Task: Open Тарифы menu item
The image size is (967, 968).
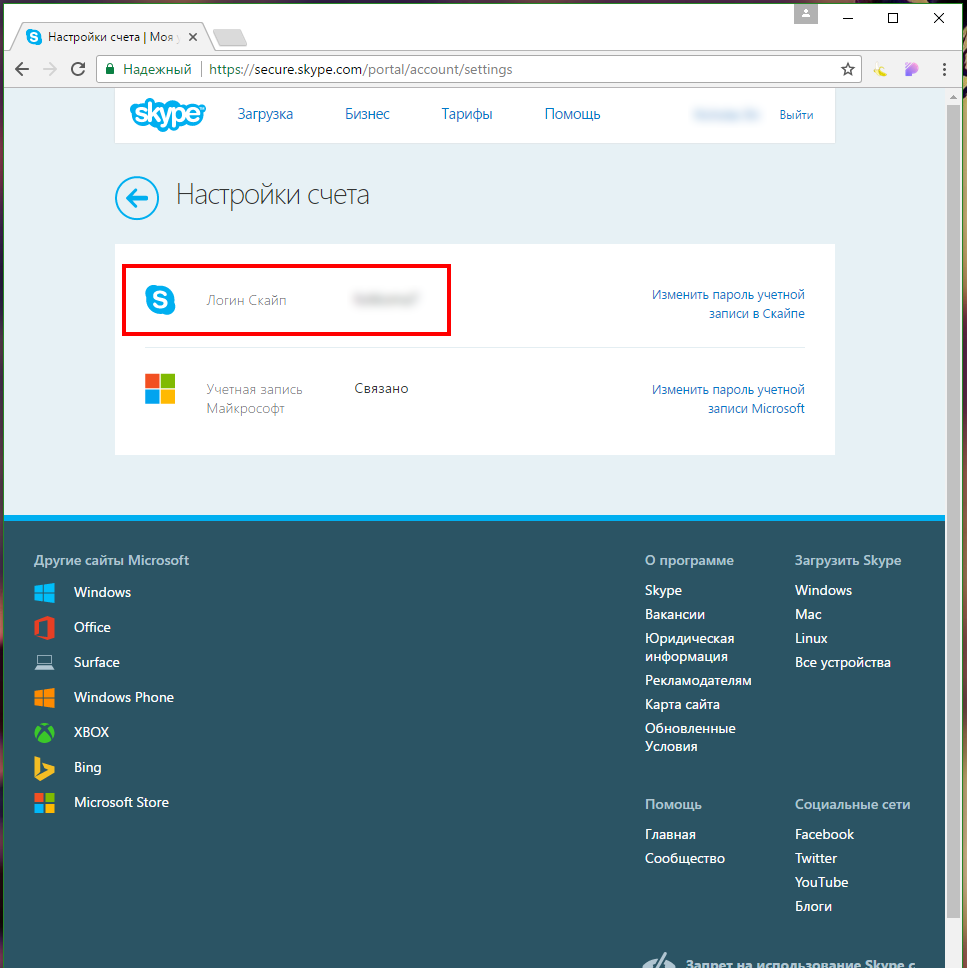Action: pyautogui.click(x=467, y=114)
